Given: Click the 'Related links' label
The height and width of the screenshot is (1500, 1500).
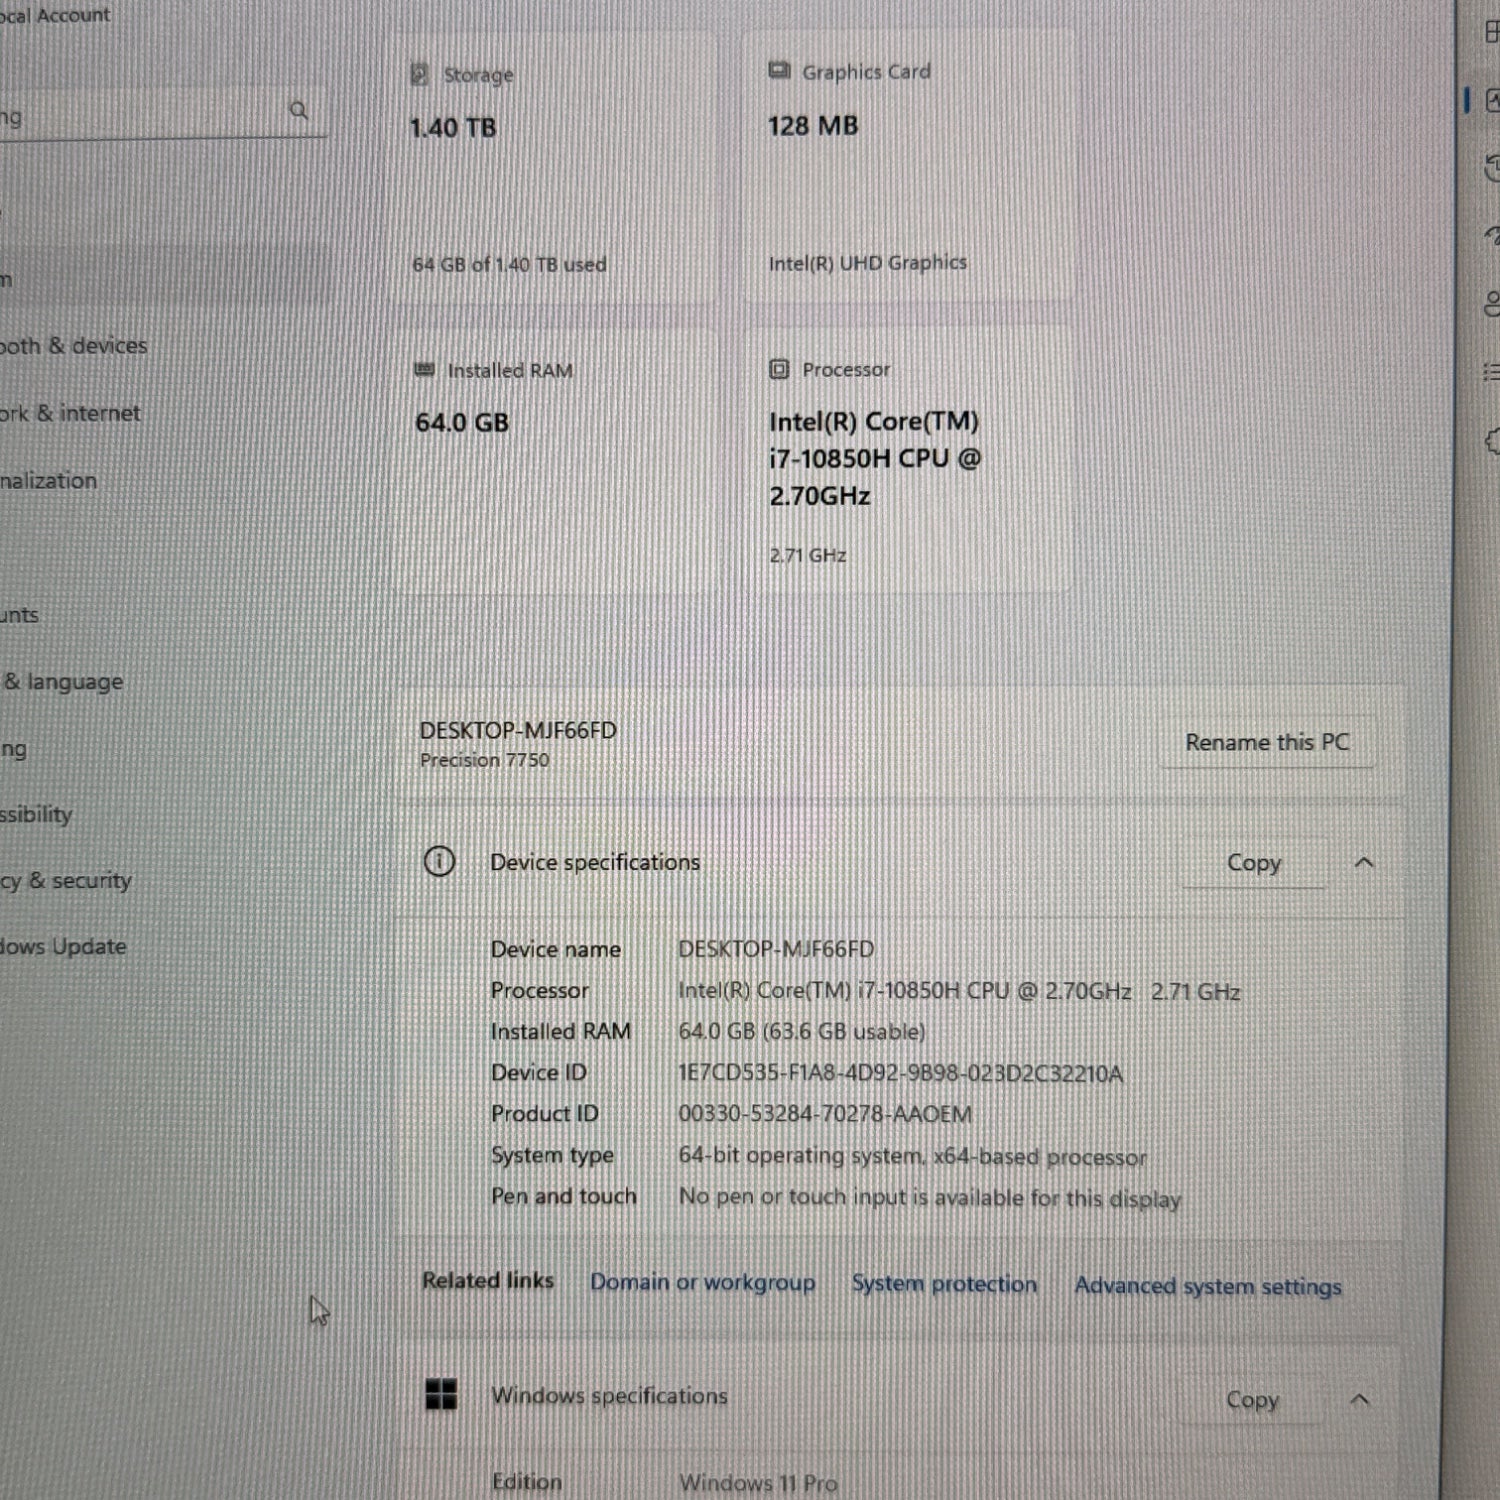Looking at the screenshot, I should pos(488,1280).
